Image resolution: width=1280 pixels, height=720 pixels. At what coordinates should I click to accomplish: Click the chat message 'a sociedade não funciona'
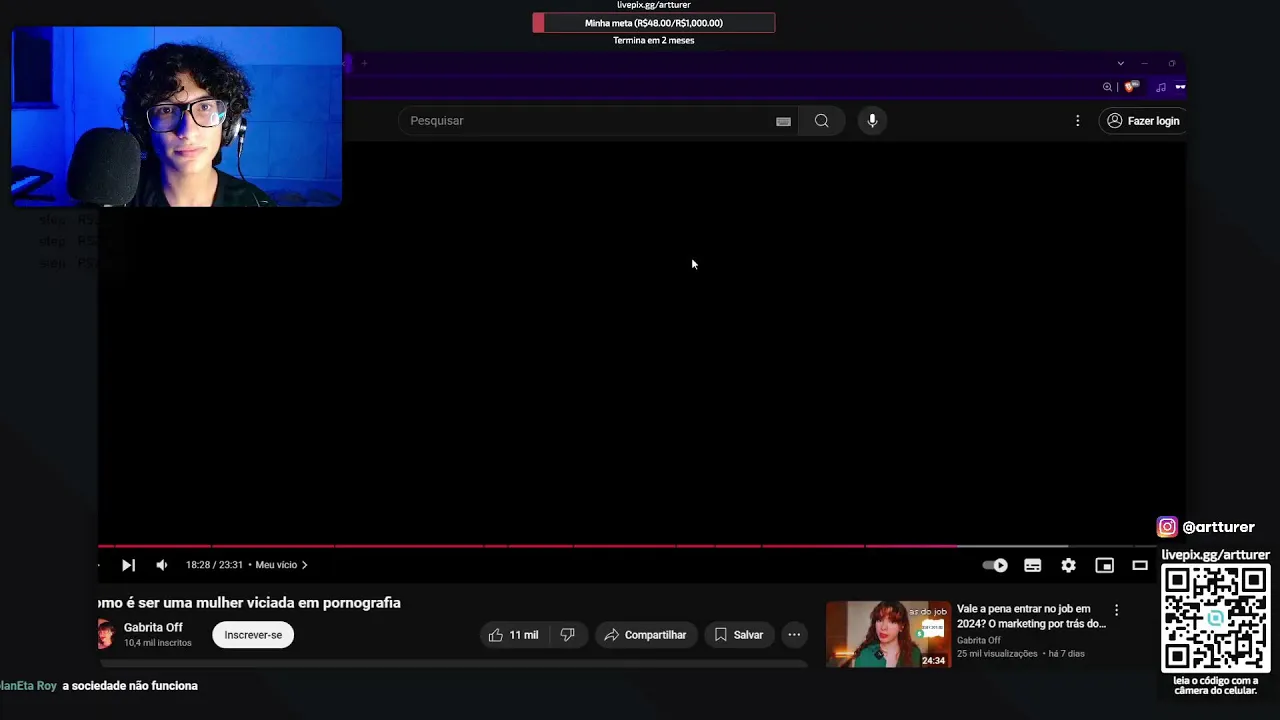130,686
